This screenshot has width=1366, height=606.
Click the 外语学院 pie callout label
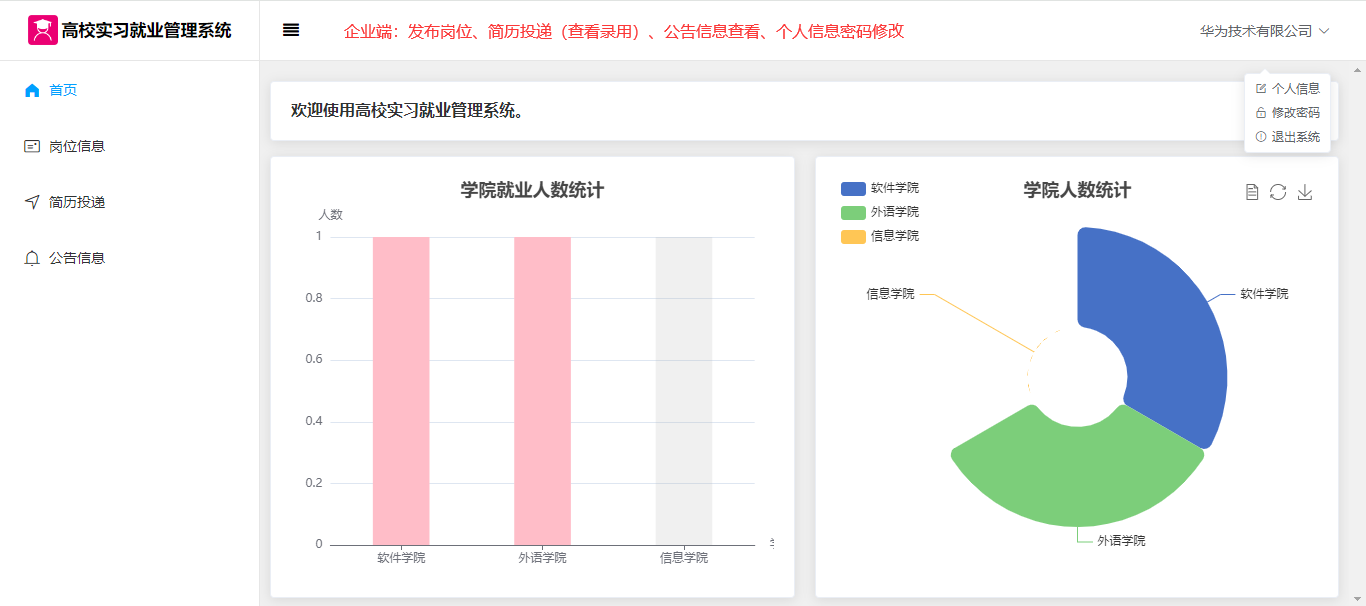(x=1121, y=541)
